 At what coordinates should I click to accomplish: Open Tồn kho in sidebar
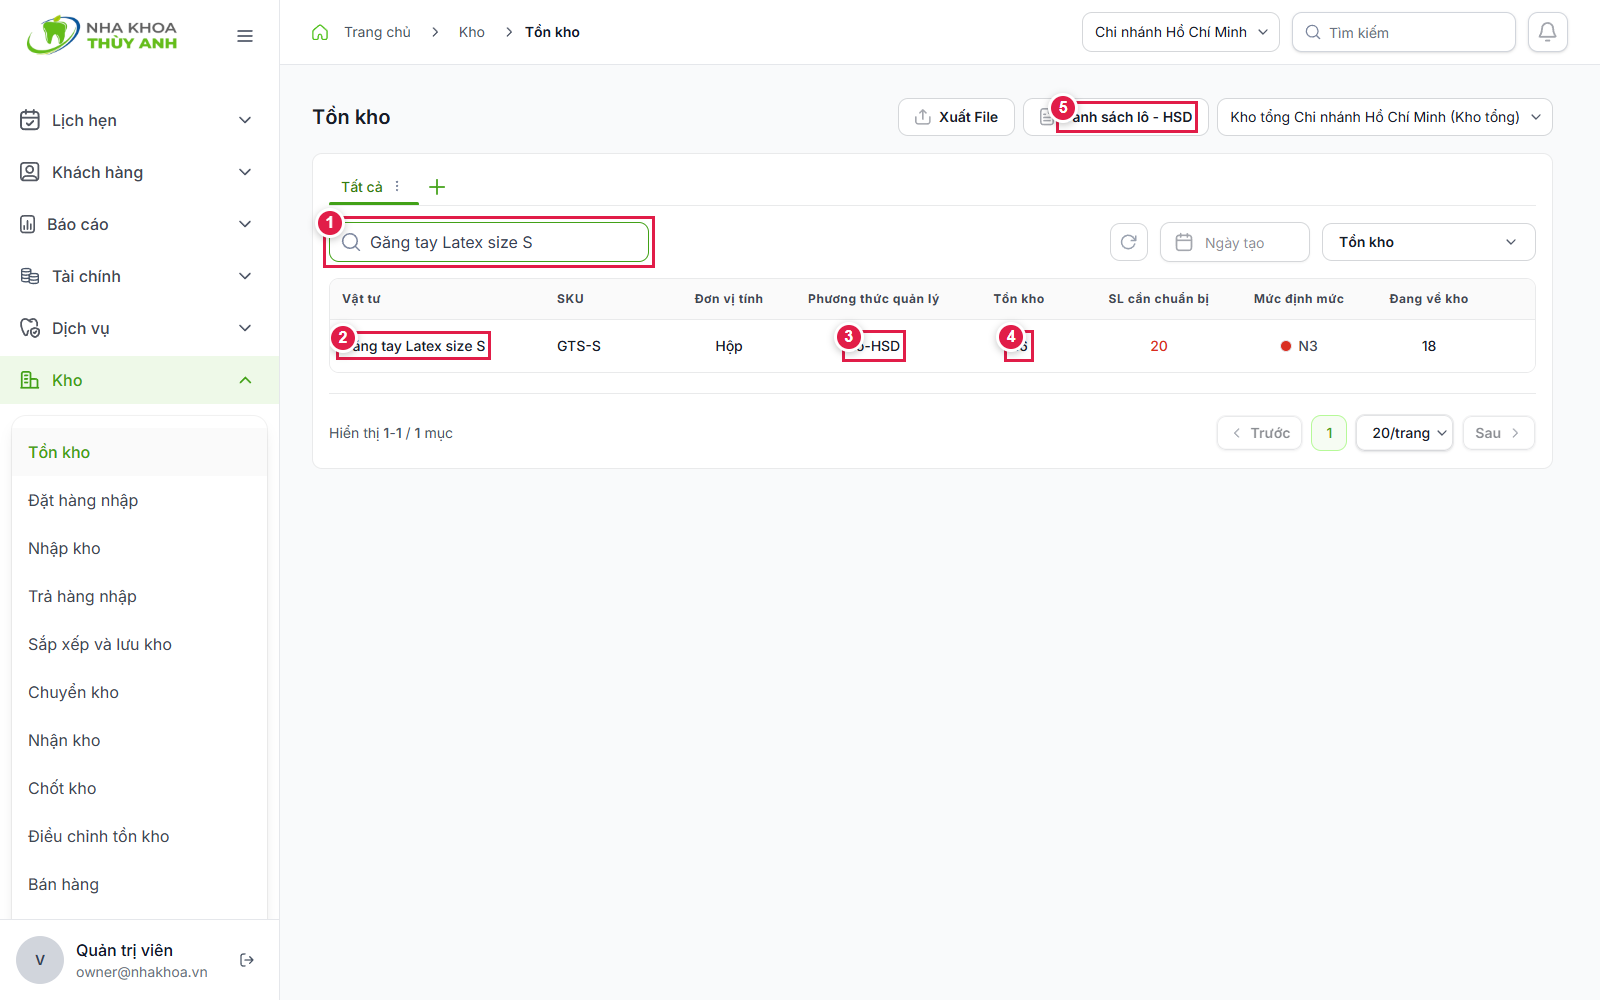(139, 452)
